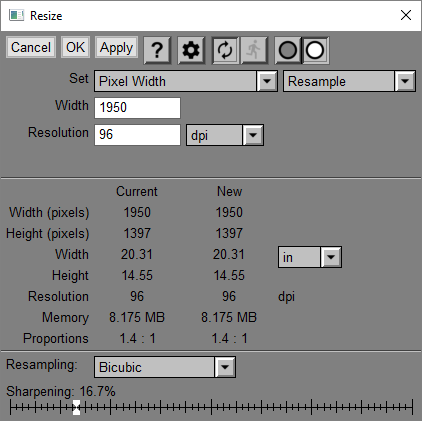Expand the Pixel Width set dropdown
The width and height of the screenshot is (422, 421).
click(x=186, y=81)
